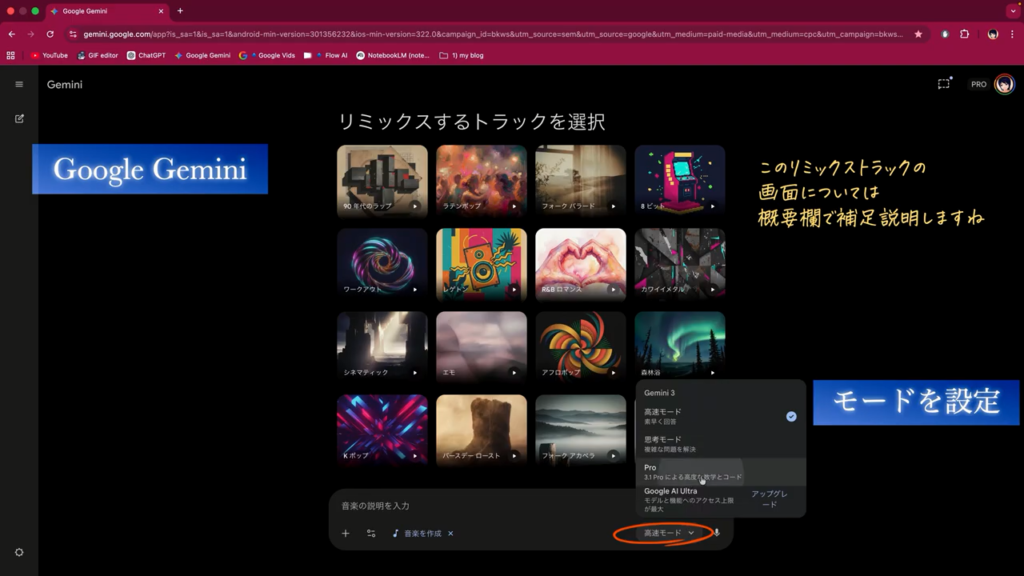Bookmark this page with the star icon
This screenshot has height=576, width=1024.
coord(918,34)
